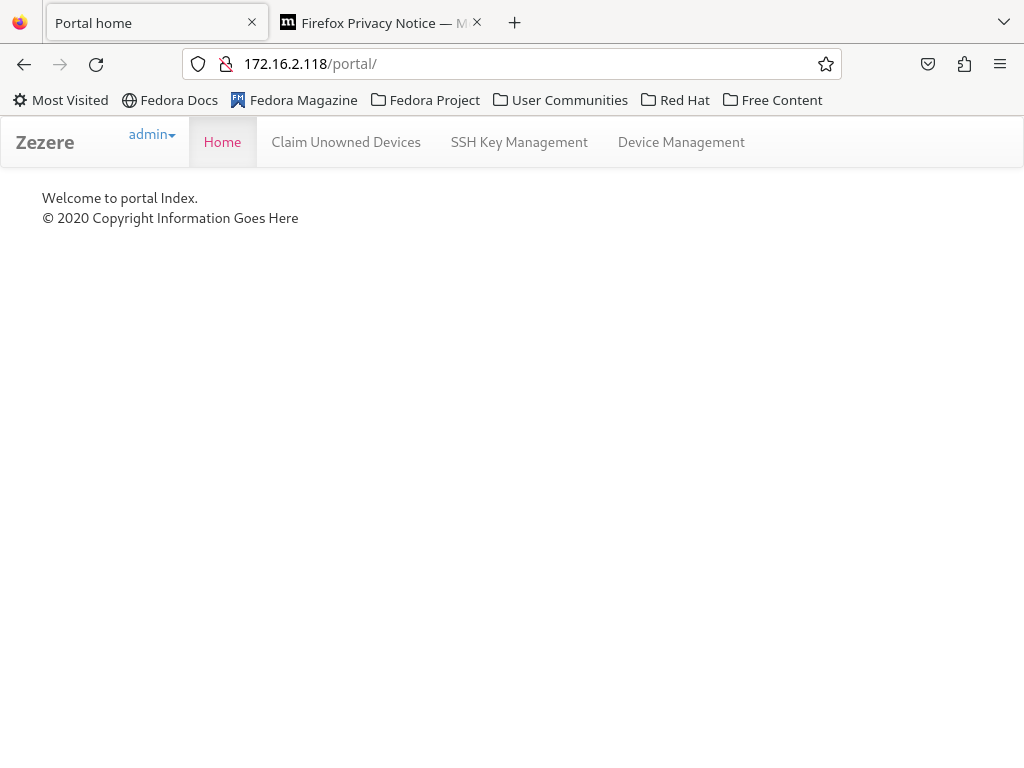Screen dimensions: 1024x768
Task: Open Claim Unowned Devices page
Action: click(346, 142)
